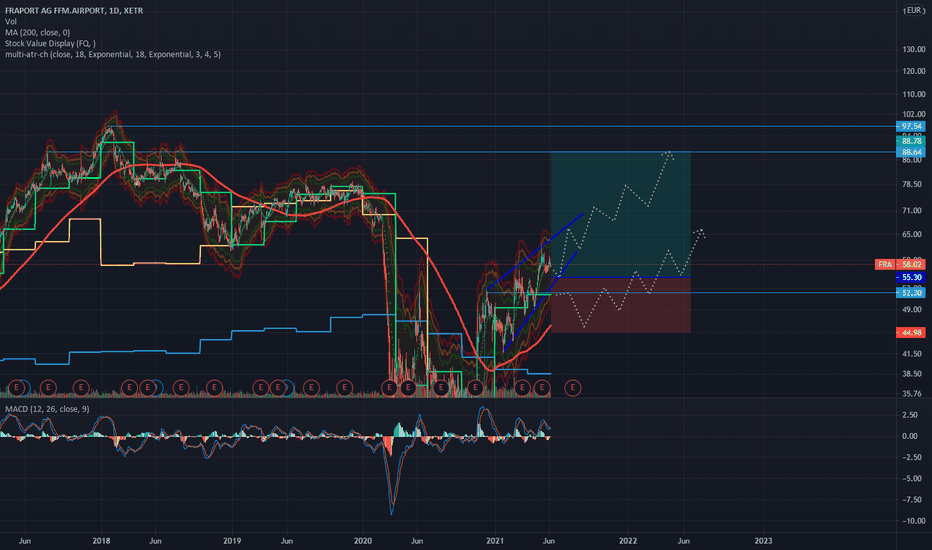Select the MA (200, close, 0) legend
This screenshot has height=550, width=932.
[x=37, y=33]
